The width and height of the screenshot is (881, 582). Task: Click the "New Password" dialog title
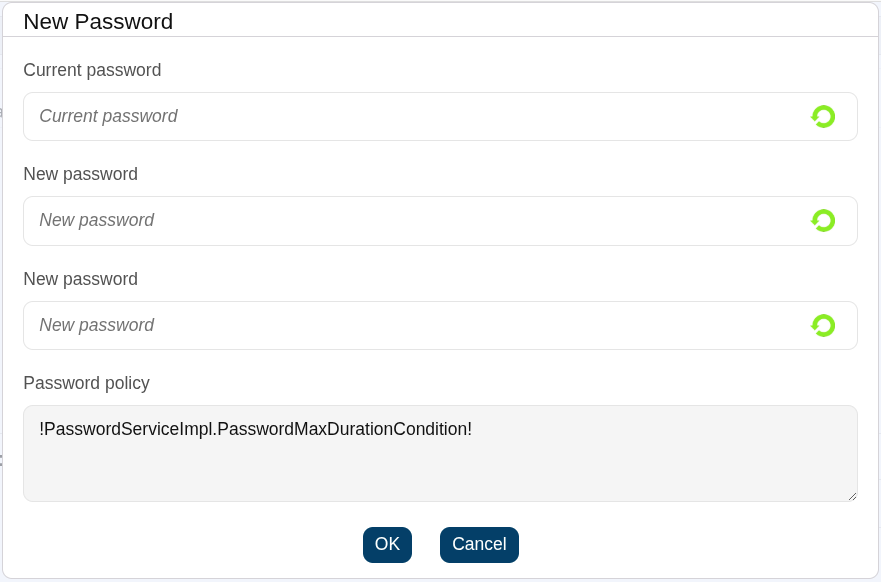[98, 22]
